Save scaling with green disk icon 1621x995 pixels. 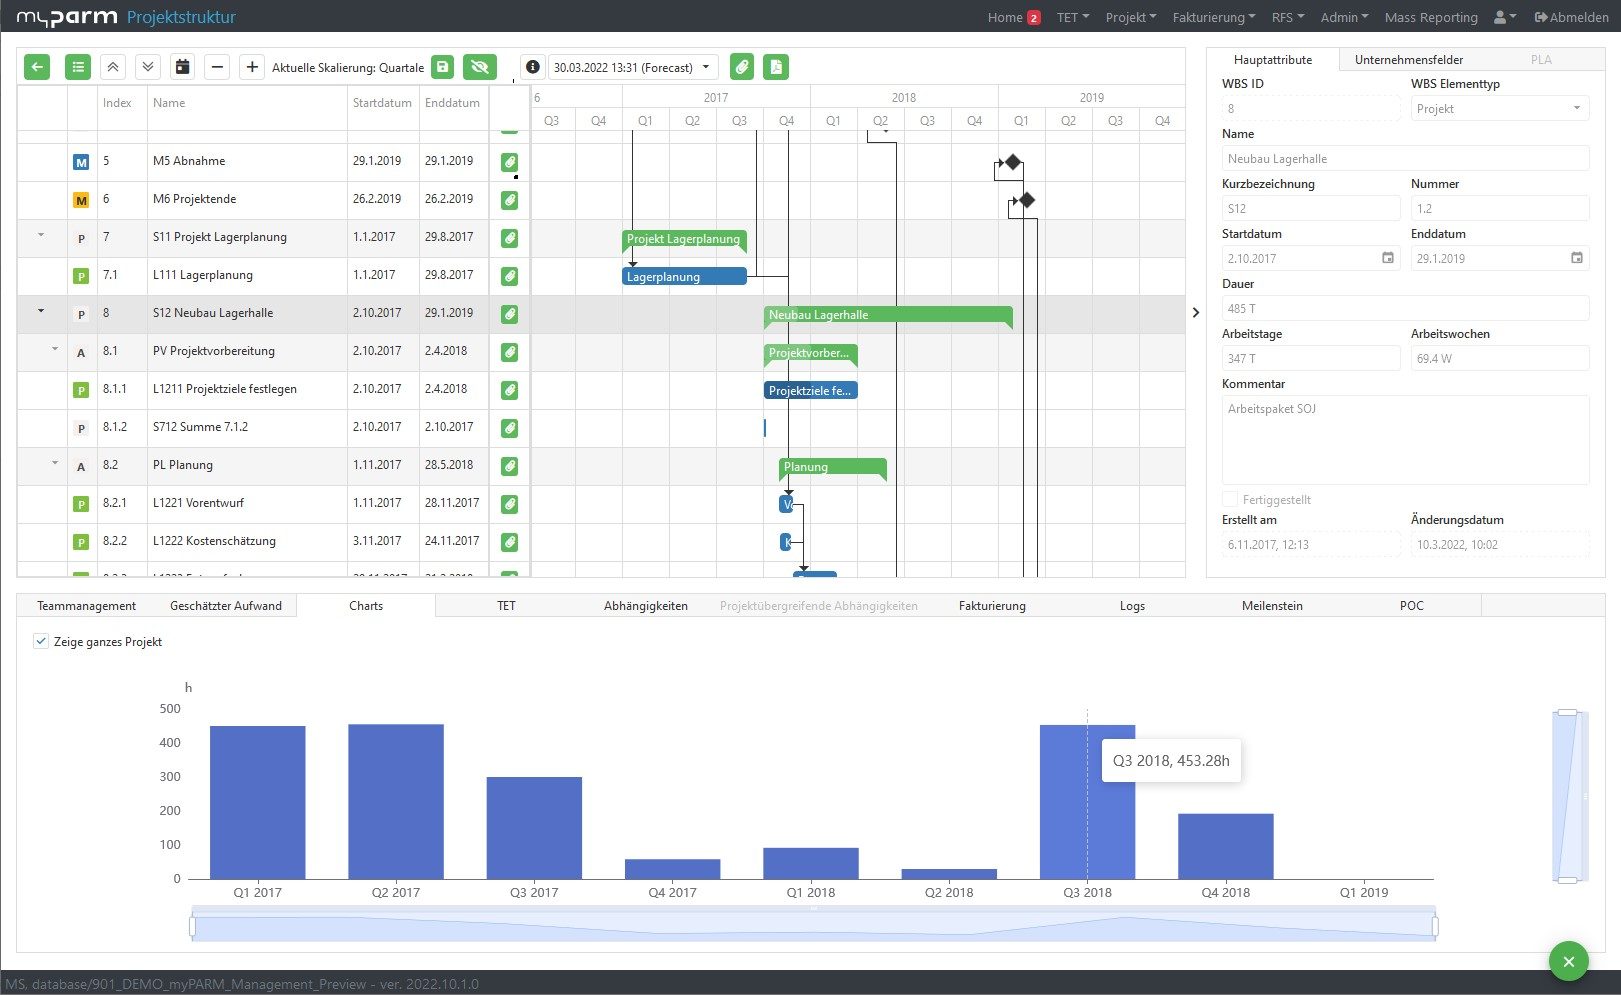(x=443, y=67)
